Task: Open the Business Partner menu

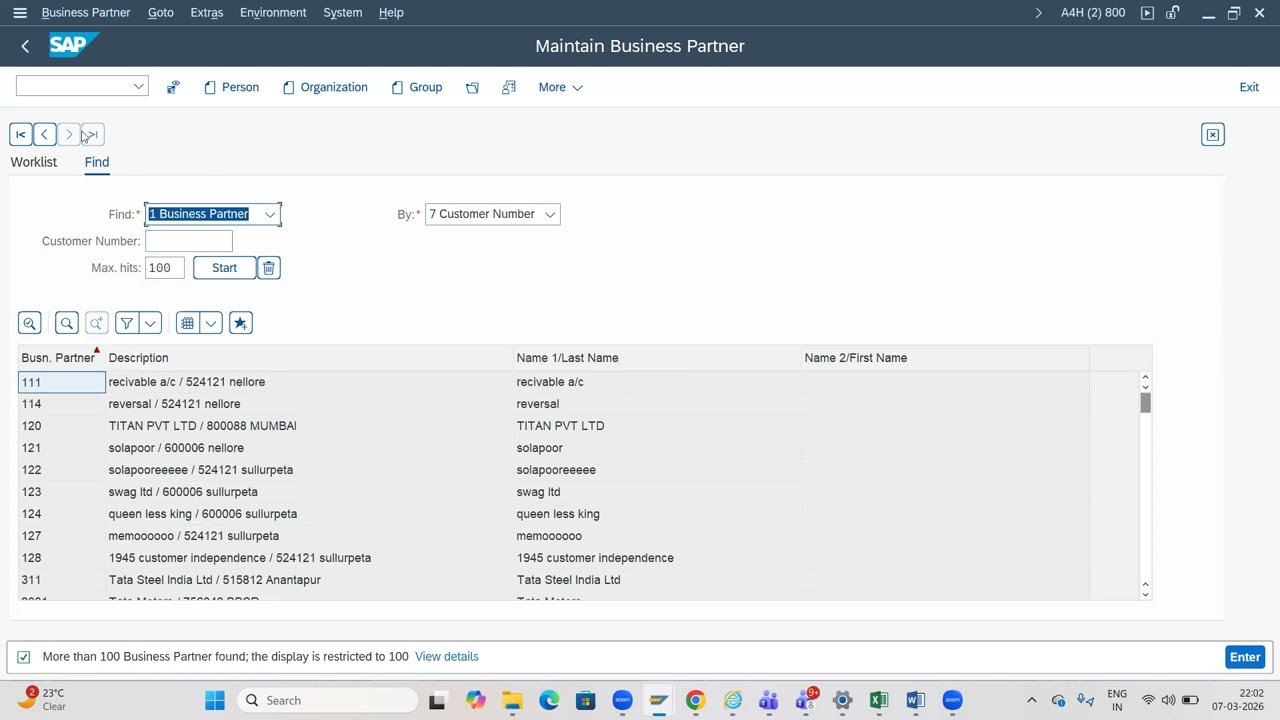Action: (x=86, y=13)
